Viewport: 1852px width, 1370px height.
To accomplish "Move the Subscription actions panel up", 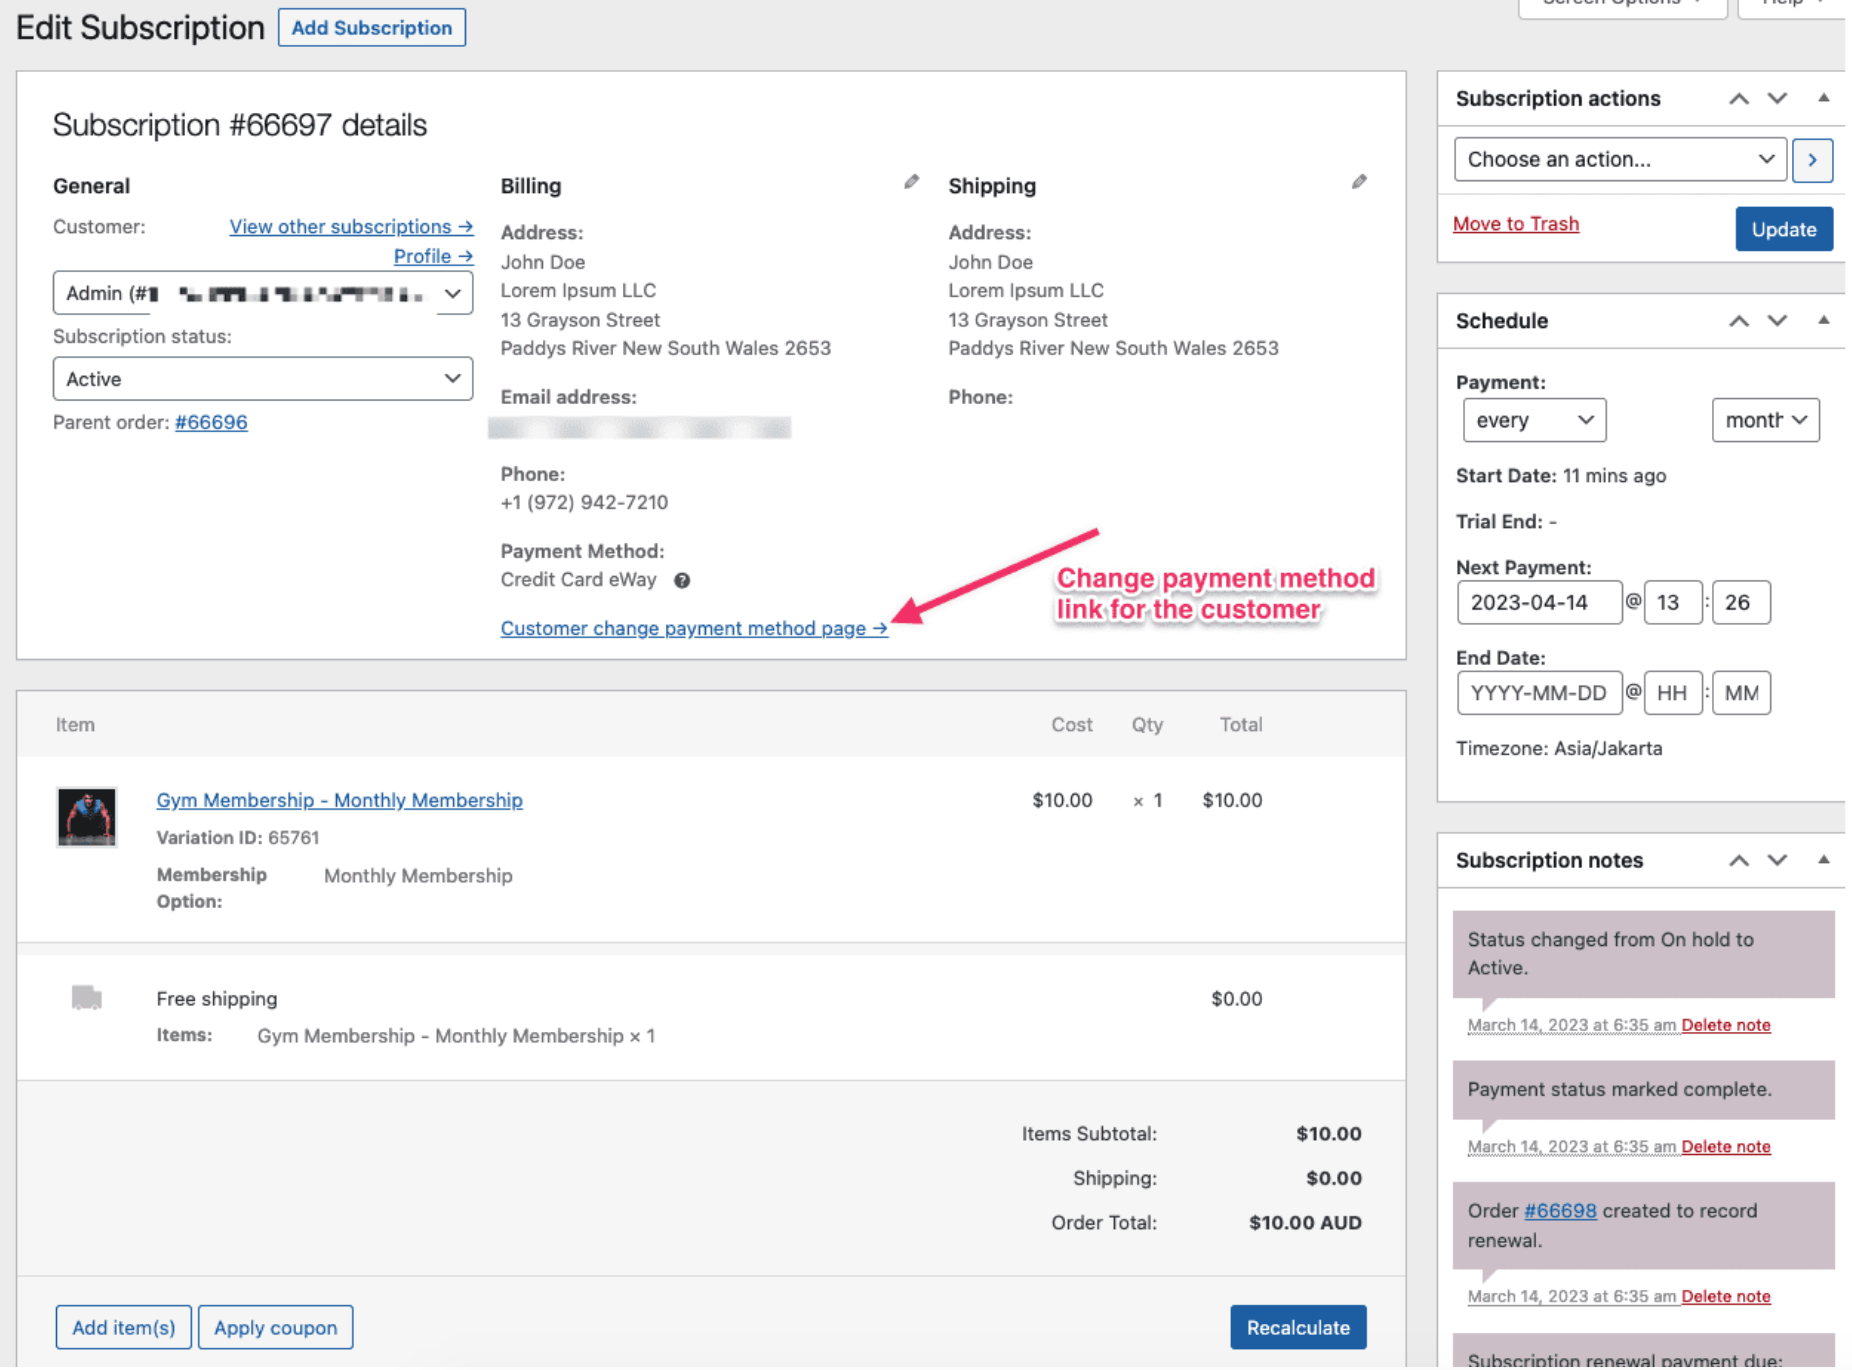I will pos(1738,98).
